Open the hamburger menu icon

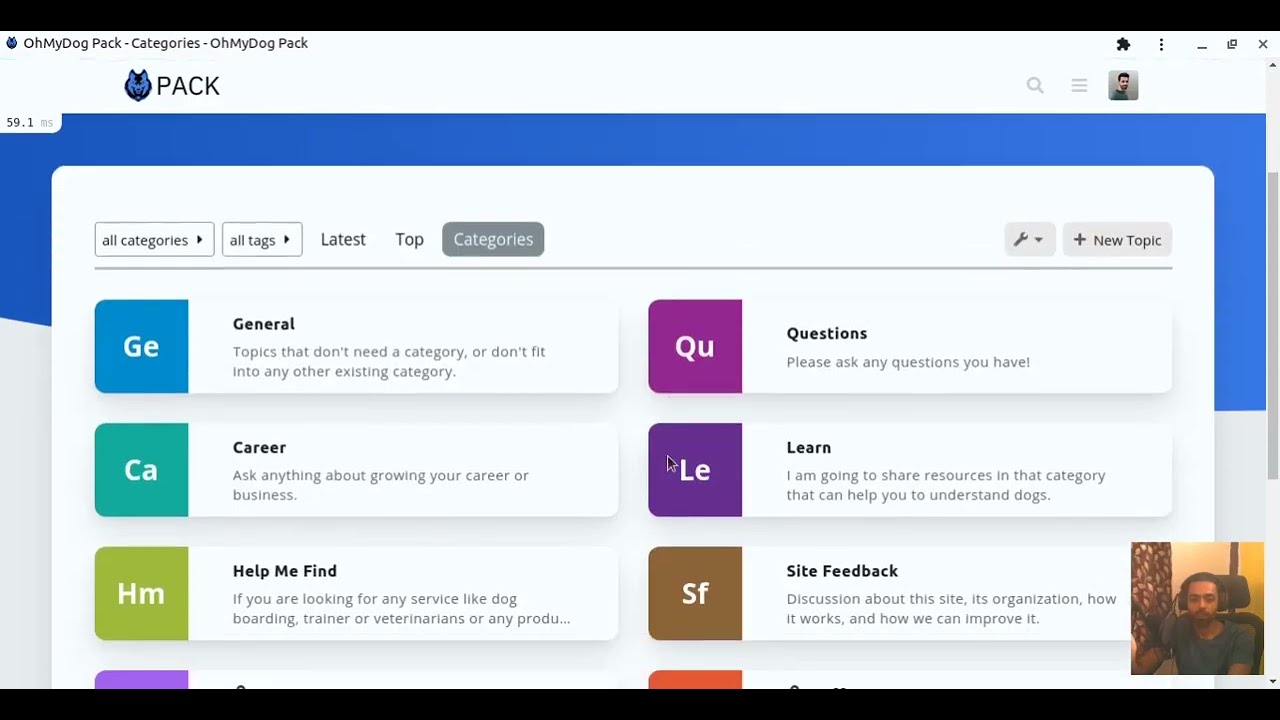(1079, 86)
